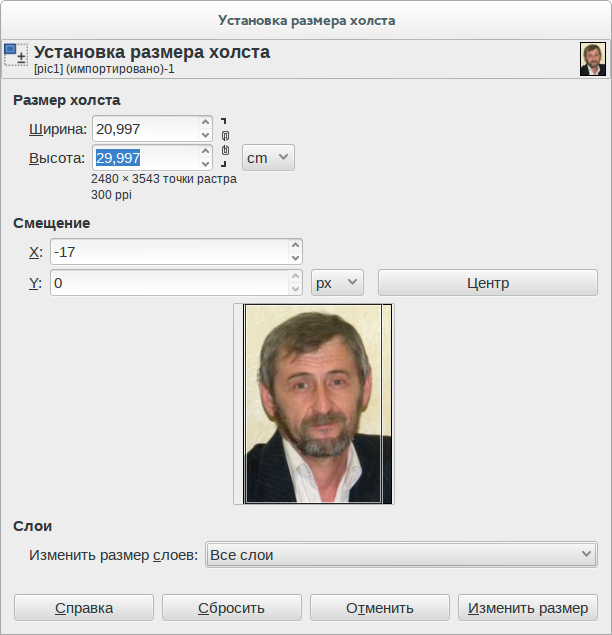612x635 pixels.
Task: Open the cm units dropdown
Action: (268, 158)
